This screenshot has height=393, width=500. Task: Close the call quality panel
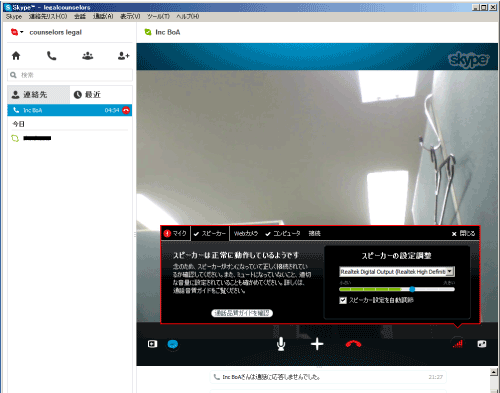[x=463, y=233]
